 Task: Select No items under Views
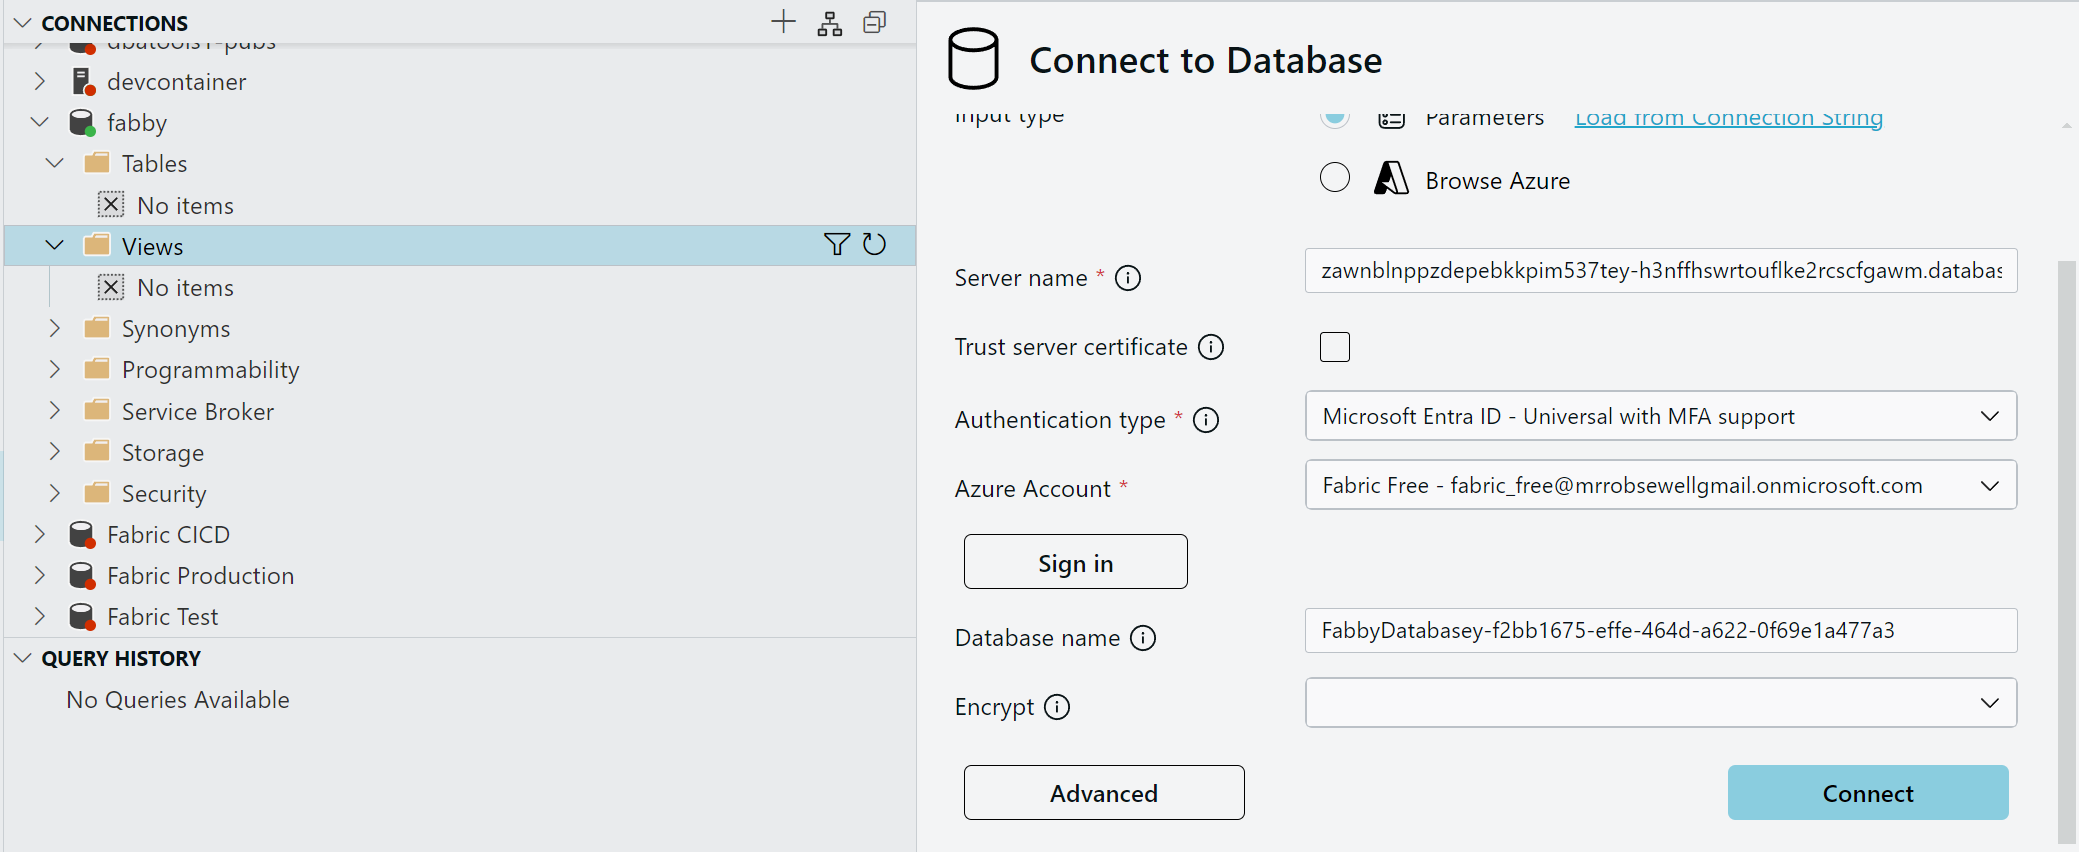(x=185, y=288)
